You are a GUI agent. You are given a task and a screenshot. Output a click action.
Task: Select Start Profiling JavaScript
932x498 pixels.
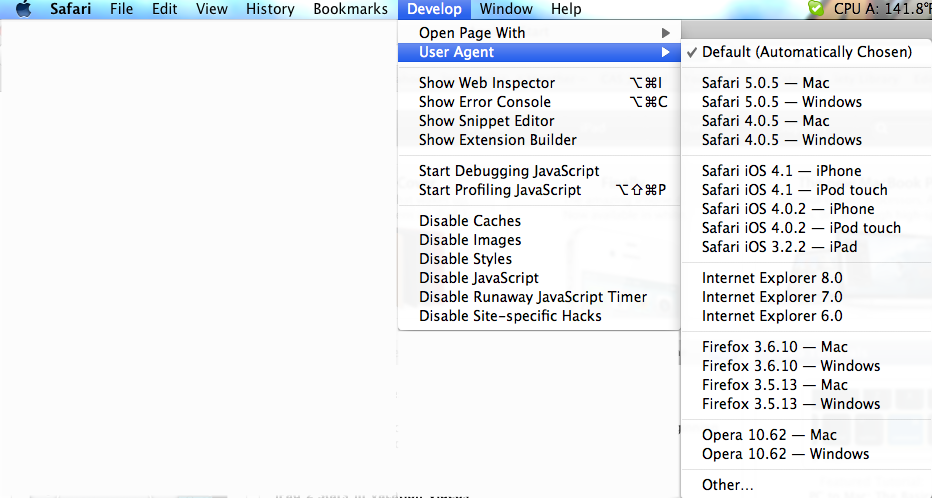(539, 190)
